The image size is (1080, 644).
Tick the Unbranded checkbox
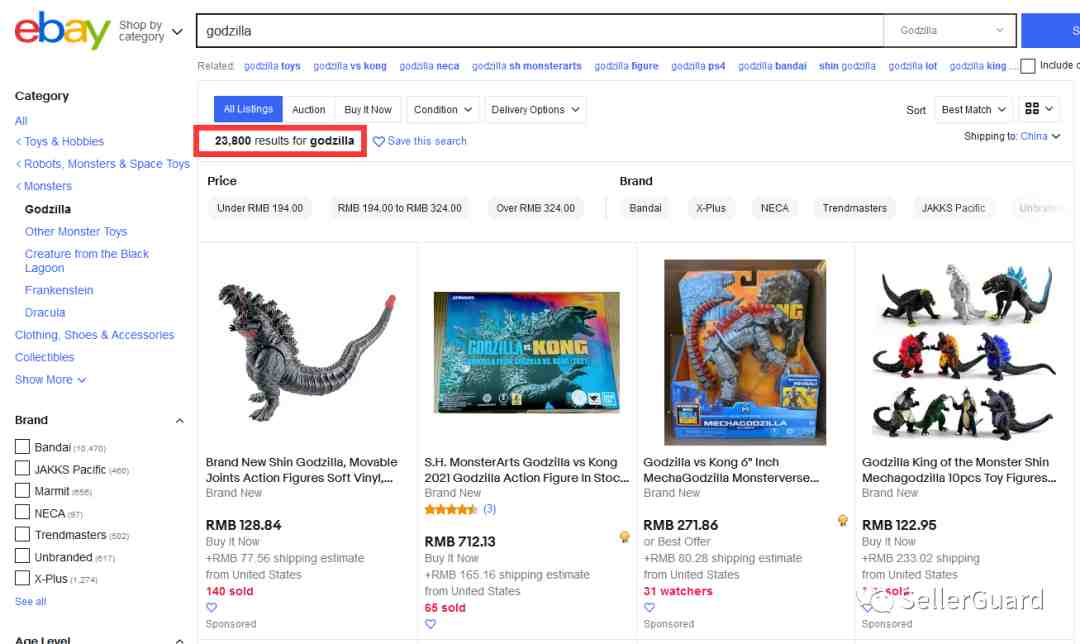22,556
